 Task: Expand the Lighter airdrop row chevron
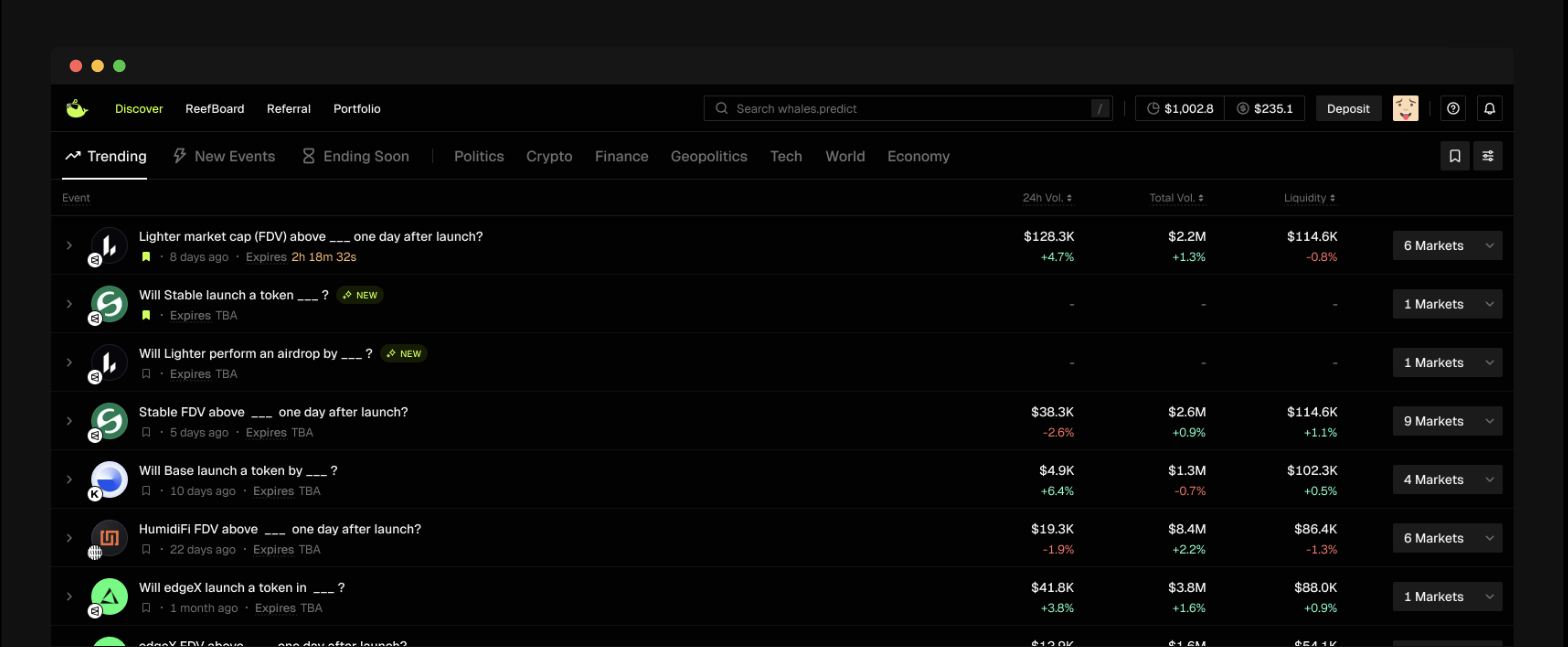[x=69, y=362]
